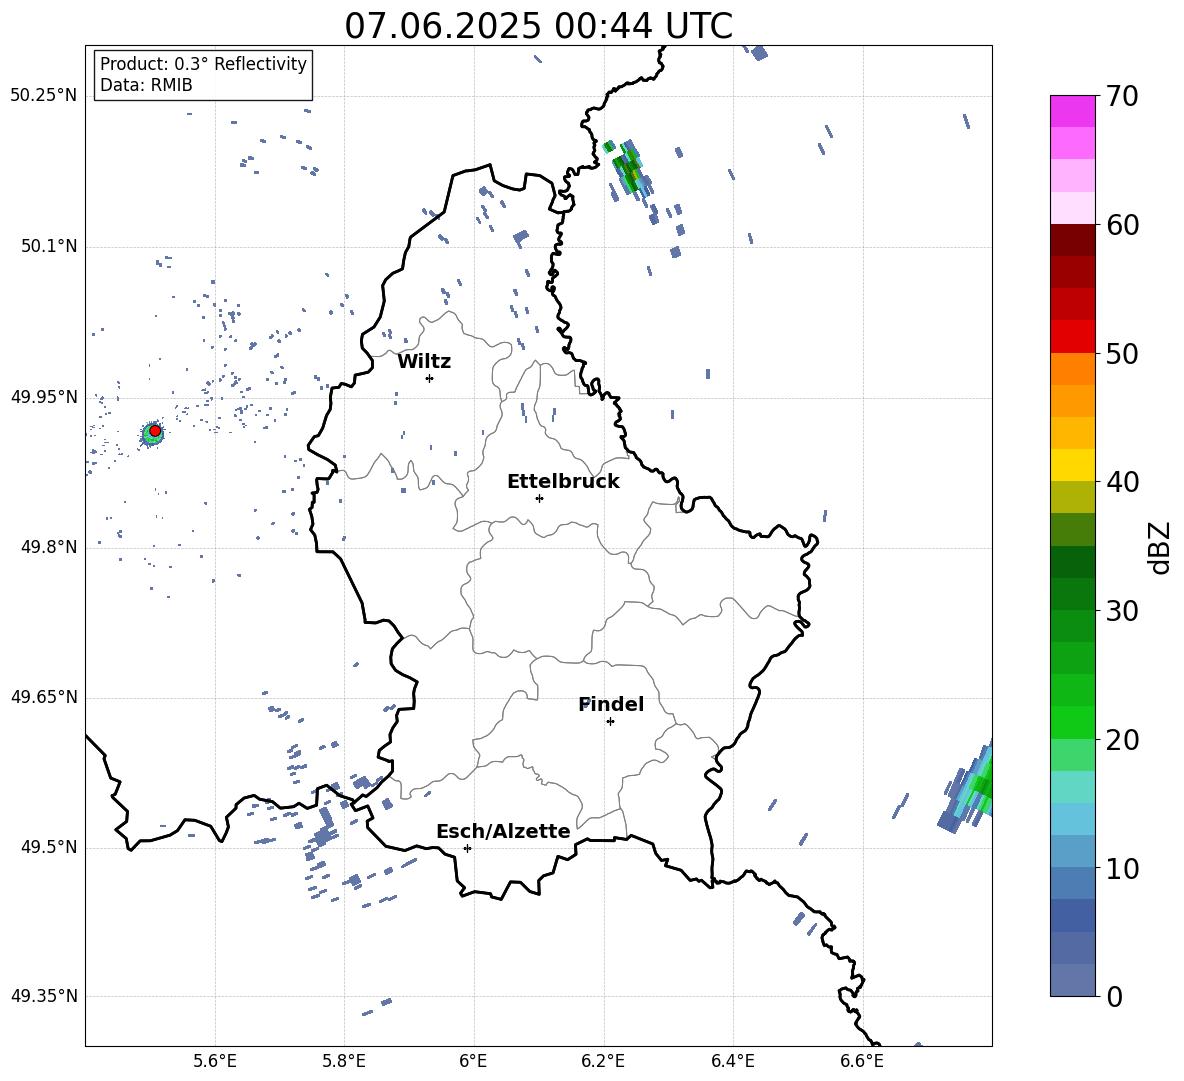Click the magenta top colorbar swatch
Viewport: 1184px width, 1081px height.
click(x=1073, y=112)
